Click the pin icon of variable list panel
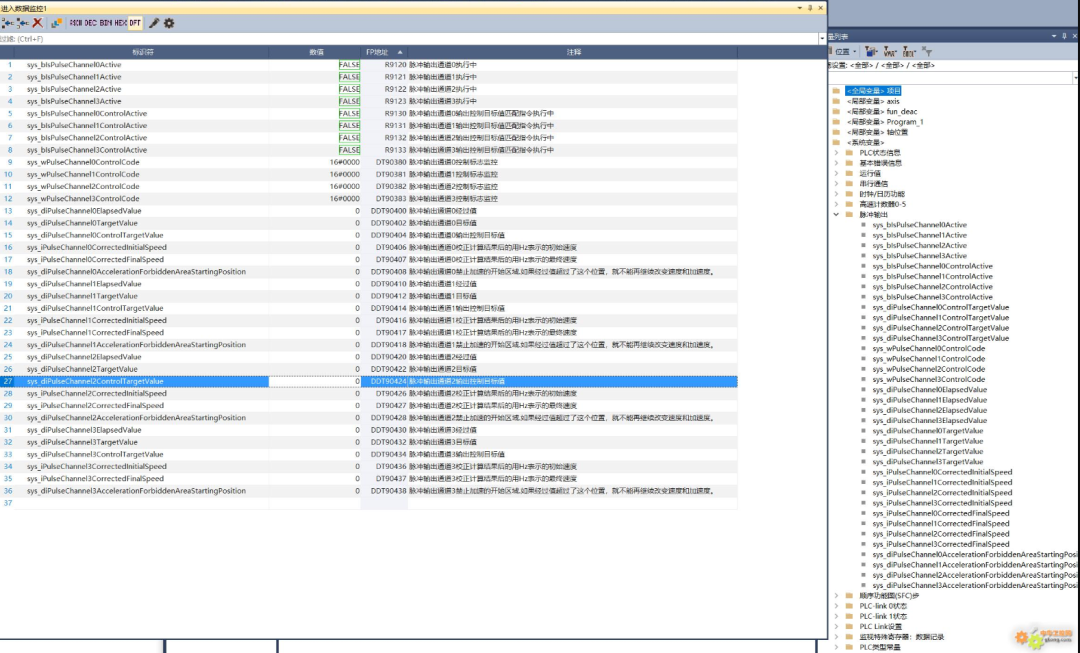Screen dimensions: 1080x653 click(x=1062, y=36)
